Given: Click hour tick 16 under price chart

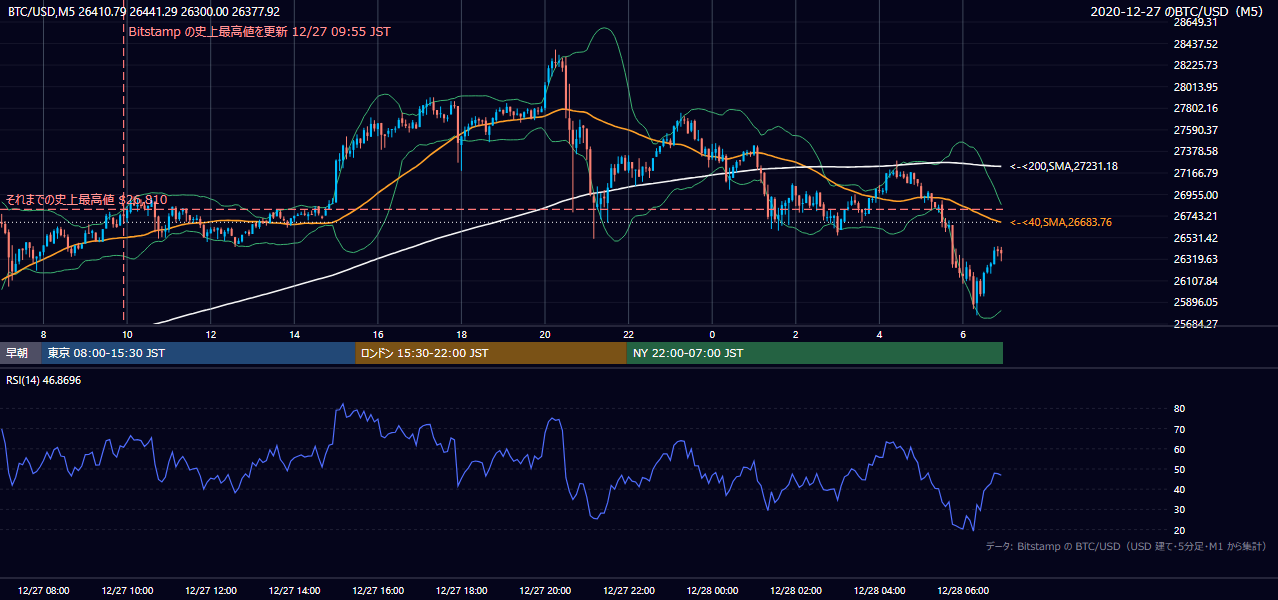Looking at the screenshot, I should (378, 334).
